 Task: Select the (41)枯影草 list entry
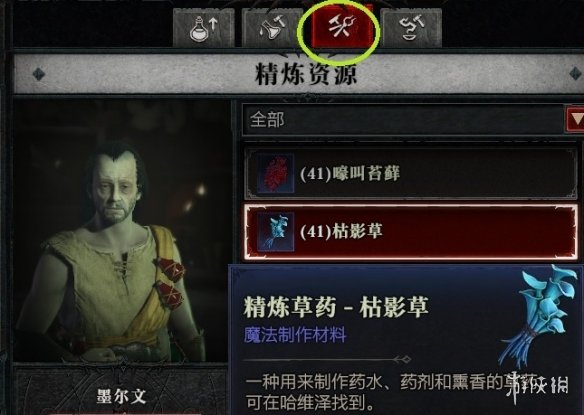(x=411, y=232)
